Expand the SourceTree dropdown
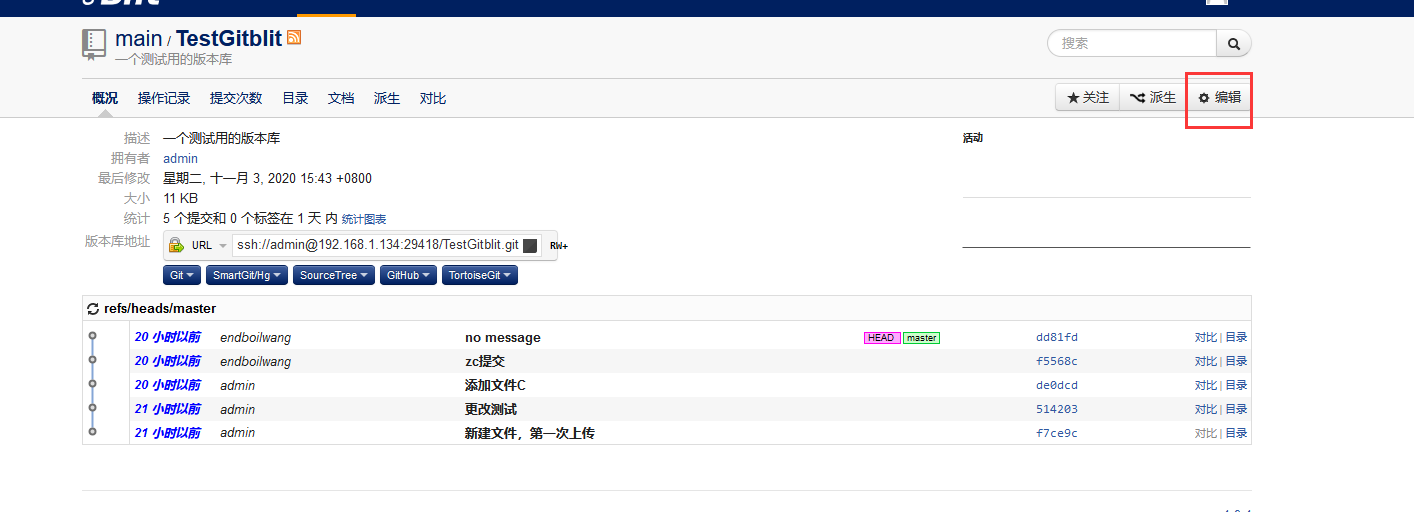1414x512 pixels. click(x=334, y=275)
